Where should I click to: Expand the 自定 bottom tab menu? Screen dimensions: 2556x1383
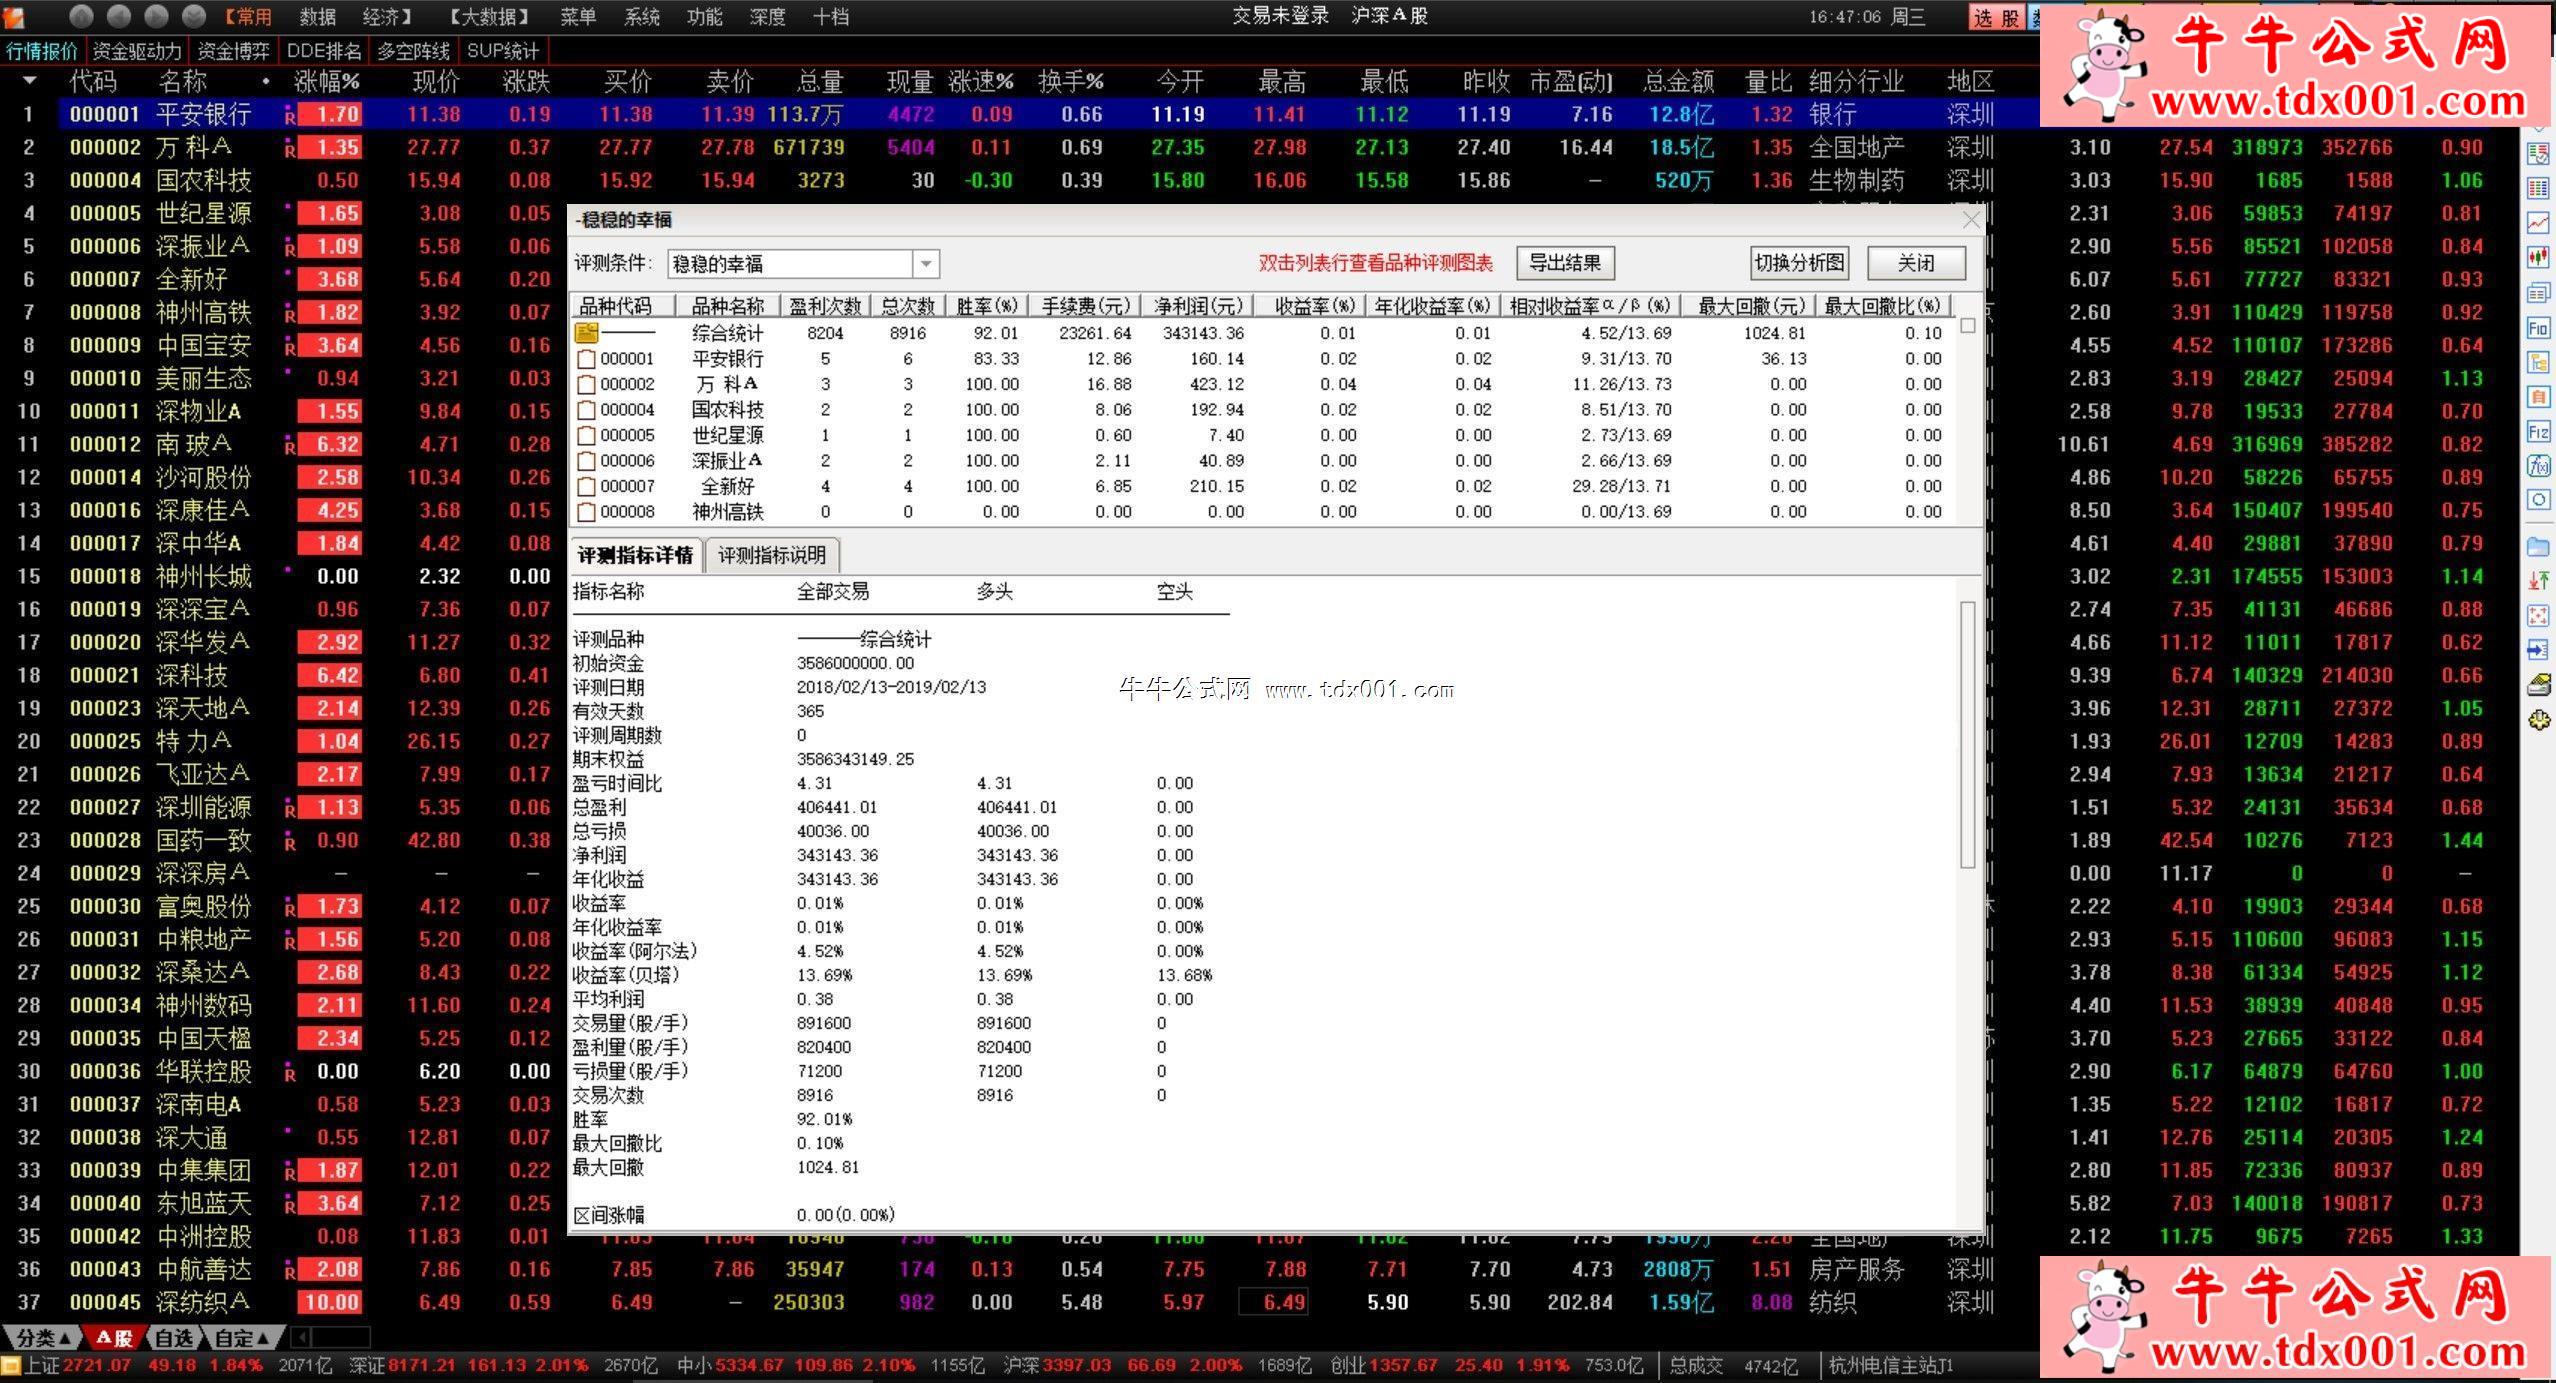242,1337
